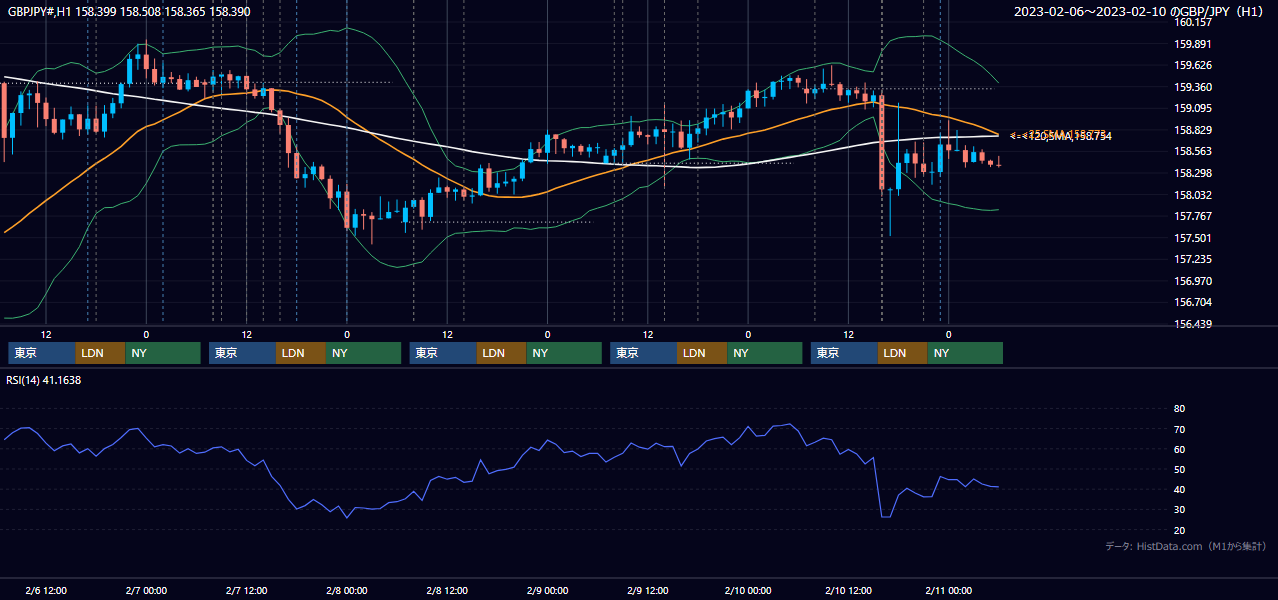Click price level 159.360 on the axis
This screenshot has height=600, width=1278.
1192,87
